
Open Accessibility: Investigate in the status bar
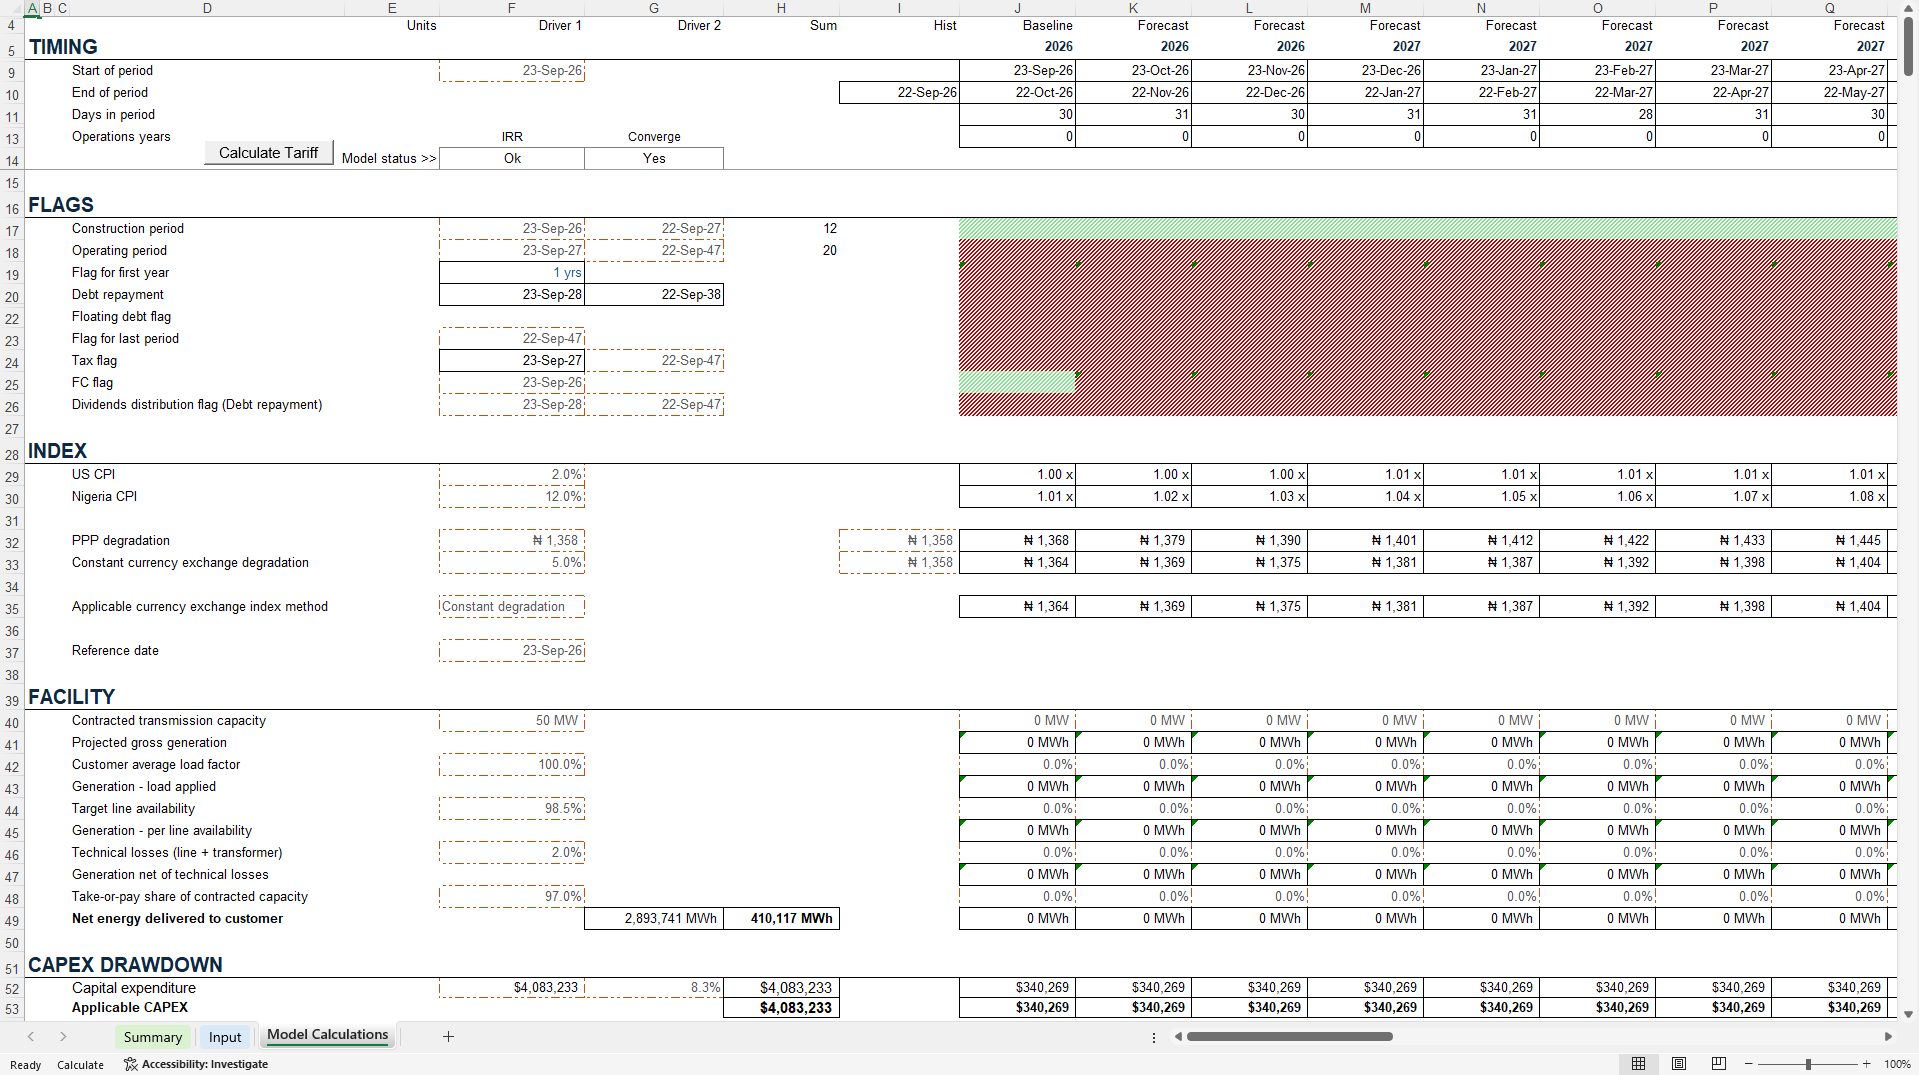click(196, 1064)
